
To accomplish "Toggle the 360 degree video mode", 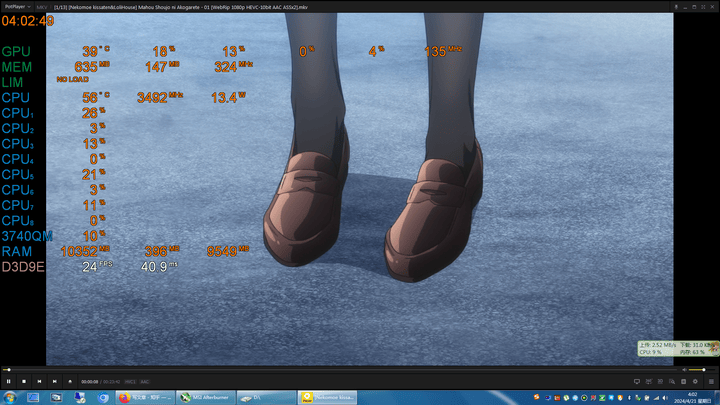I will (x=649, y=382).
